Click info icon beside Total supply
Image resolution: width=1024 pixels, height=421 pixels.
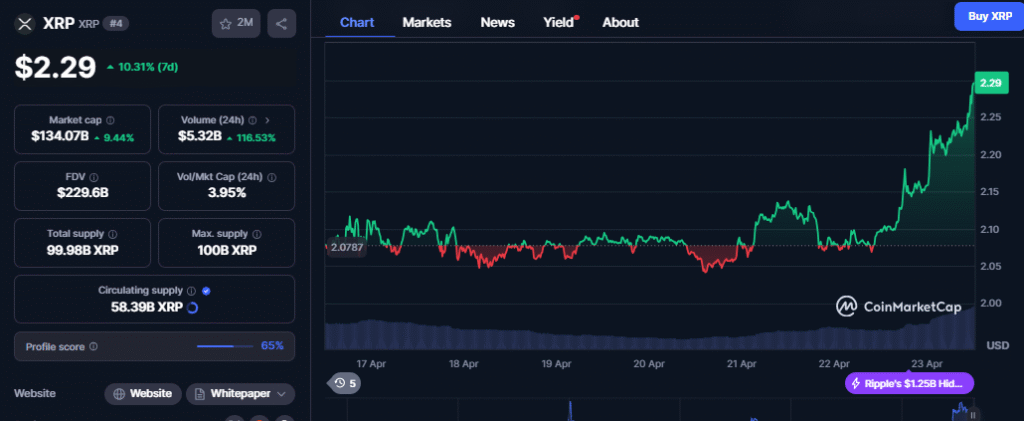[x=112, y=233]
